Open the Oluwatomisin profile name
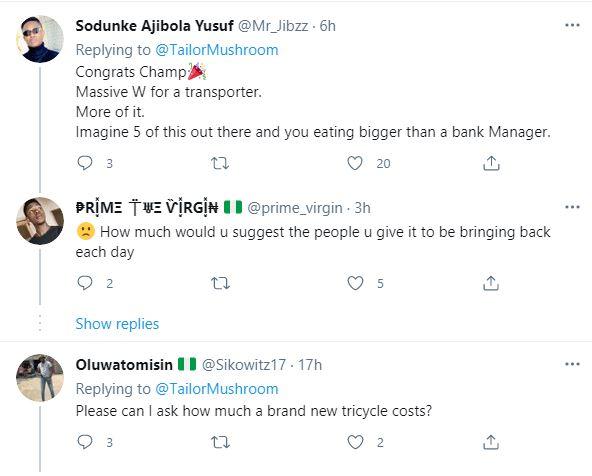 [x=124, y=365]
